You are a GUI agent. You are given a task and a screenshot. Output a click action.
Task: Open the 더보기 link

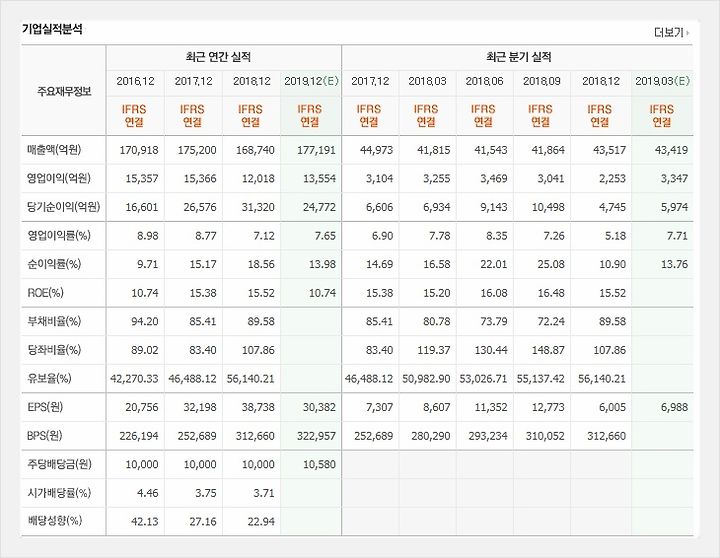pyautogui.click(x=671, y=33)
